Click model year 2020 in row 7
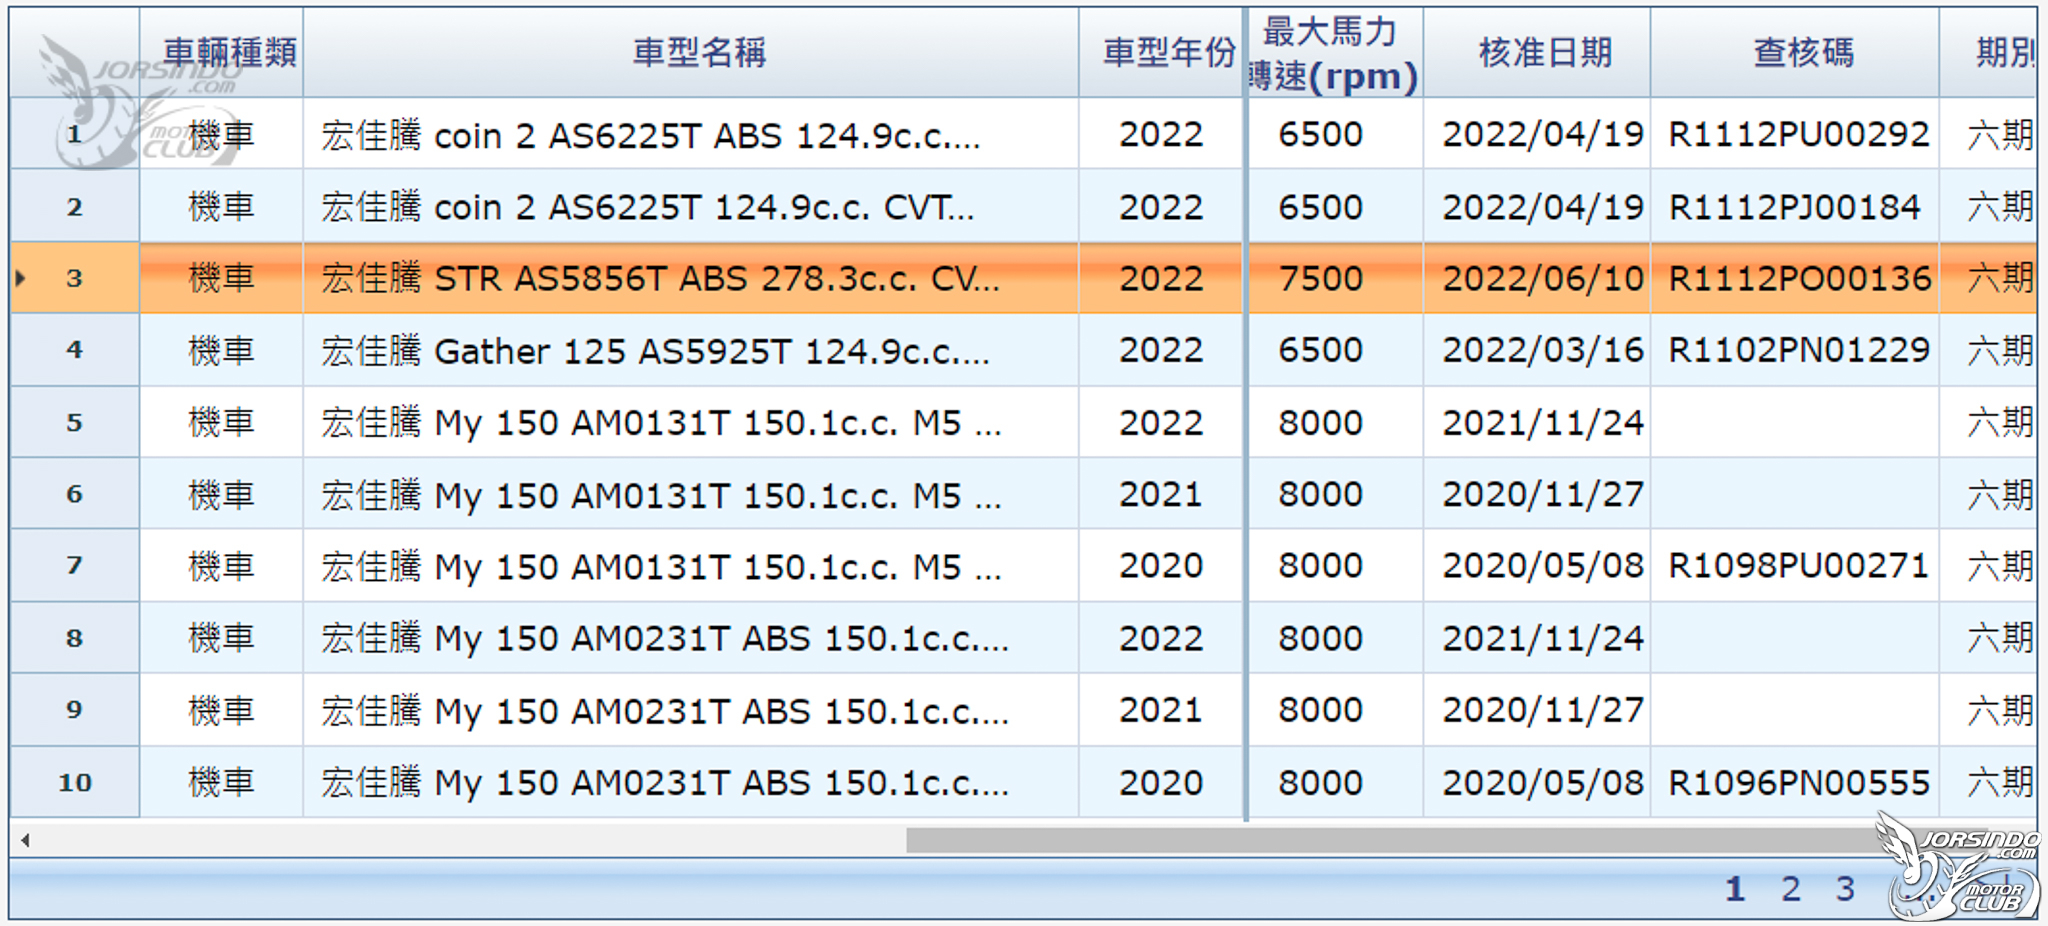Image resolution: width=2048 pixels, height=926 pixels. click(x=1160, y=566)
